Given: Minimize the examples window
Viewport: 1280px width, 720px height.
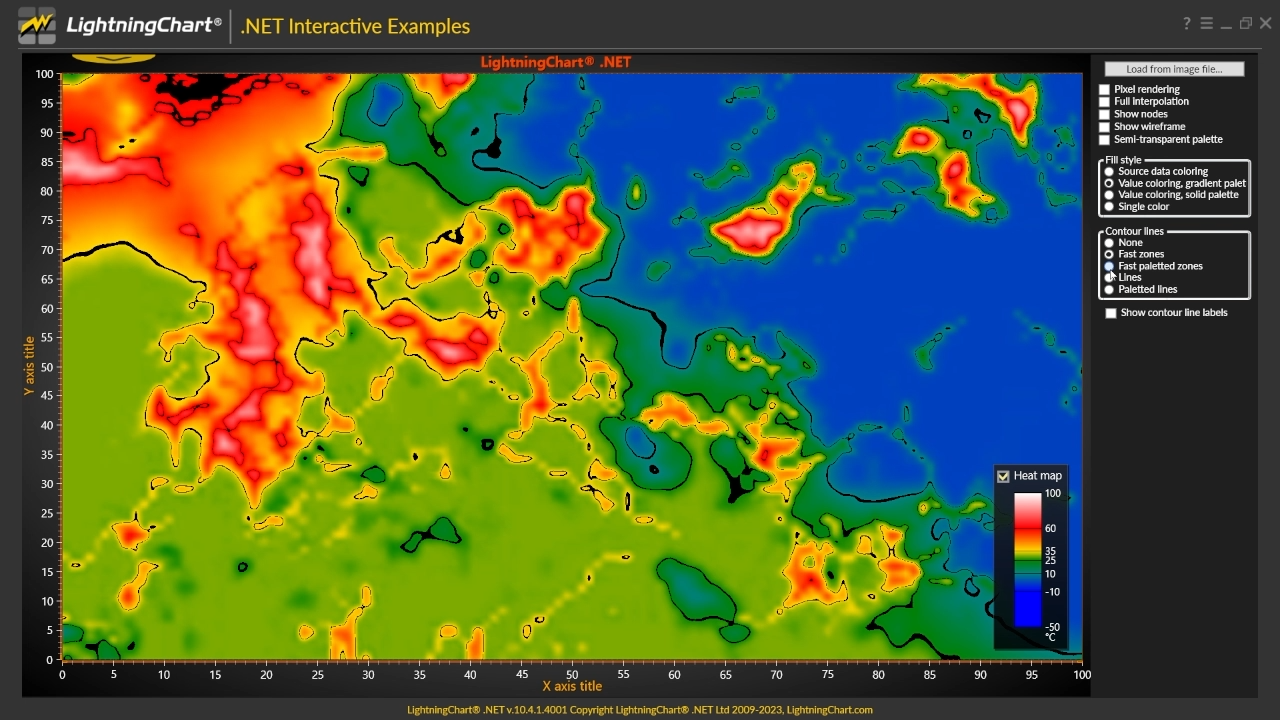Looking at the screenshot, I should pyautogui.click(x=1226, y=24).
